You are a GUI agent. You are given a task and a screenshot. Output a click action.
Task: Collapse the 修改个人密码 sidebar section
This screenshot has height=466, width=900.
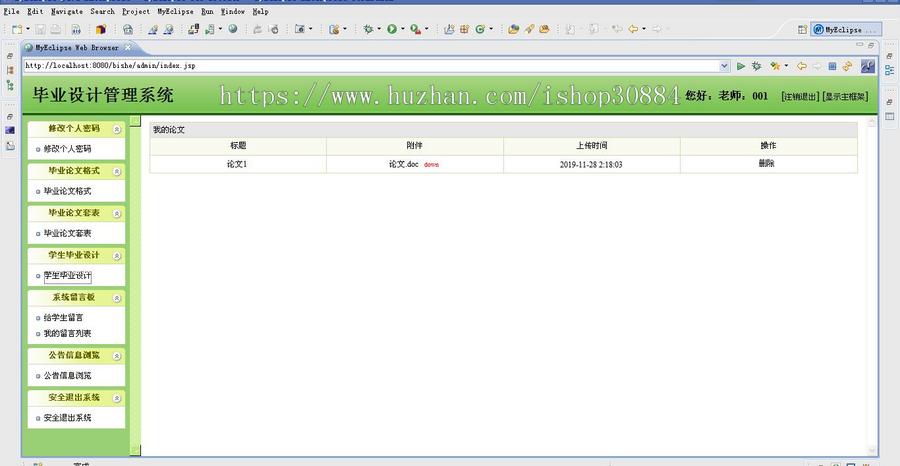click(117, 129)
